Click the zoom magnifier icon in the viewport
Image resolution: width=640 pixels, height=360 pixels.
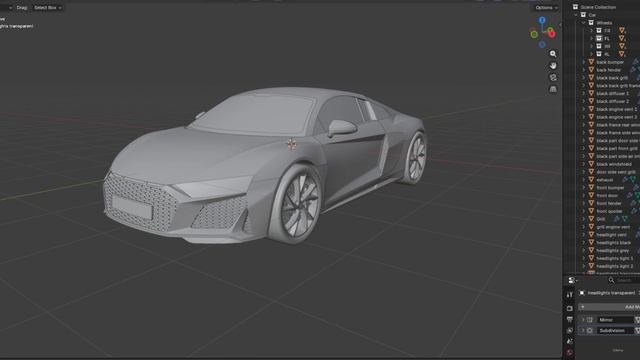(x=553, y=54)
